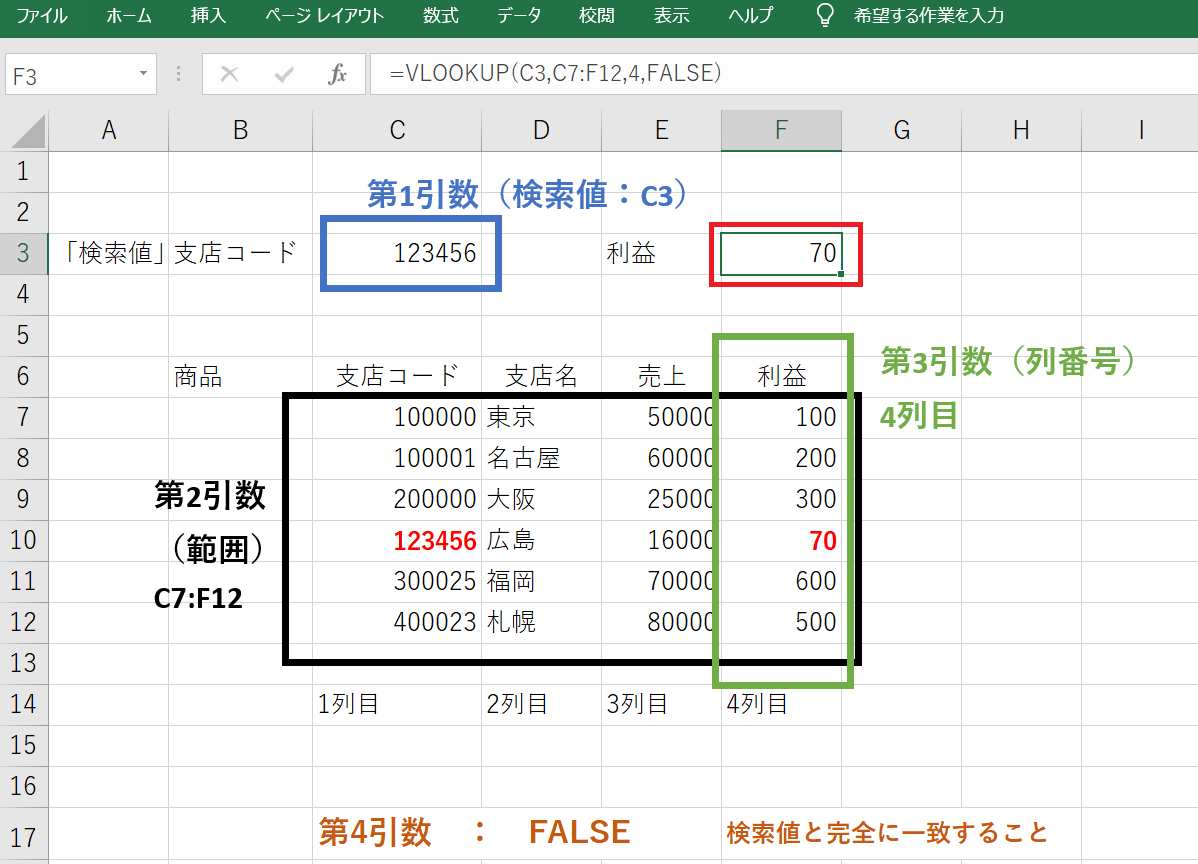Click the 3列目 cell in row 14

point(662,704)
